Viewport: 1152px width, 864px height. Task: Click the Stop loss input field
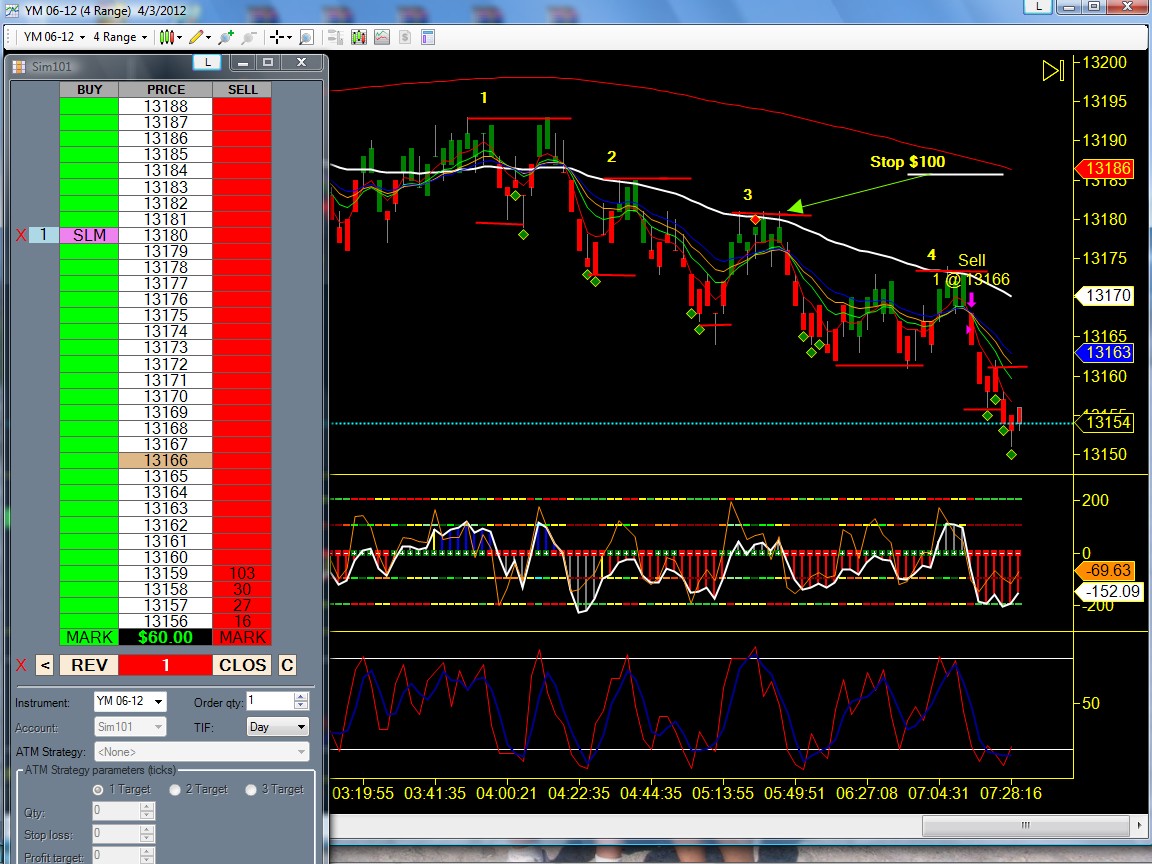[x=116, y=833]
